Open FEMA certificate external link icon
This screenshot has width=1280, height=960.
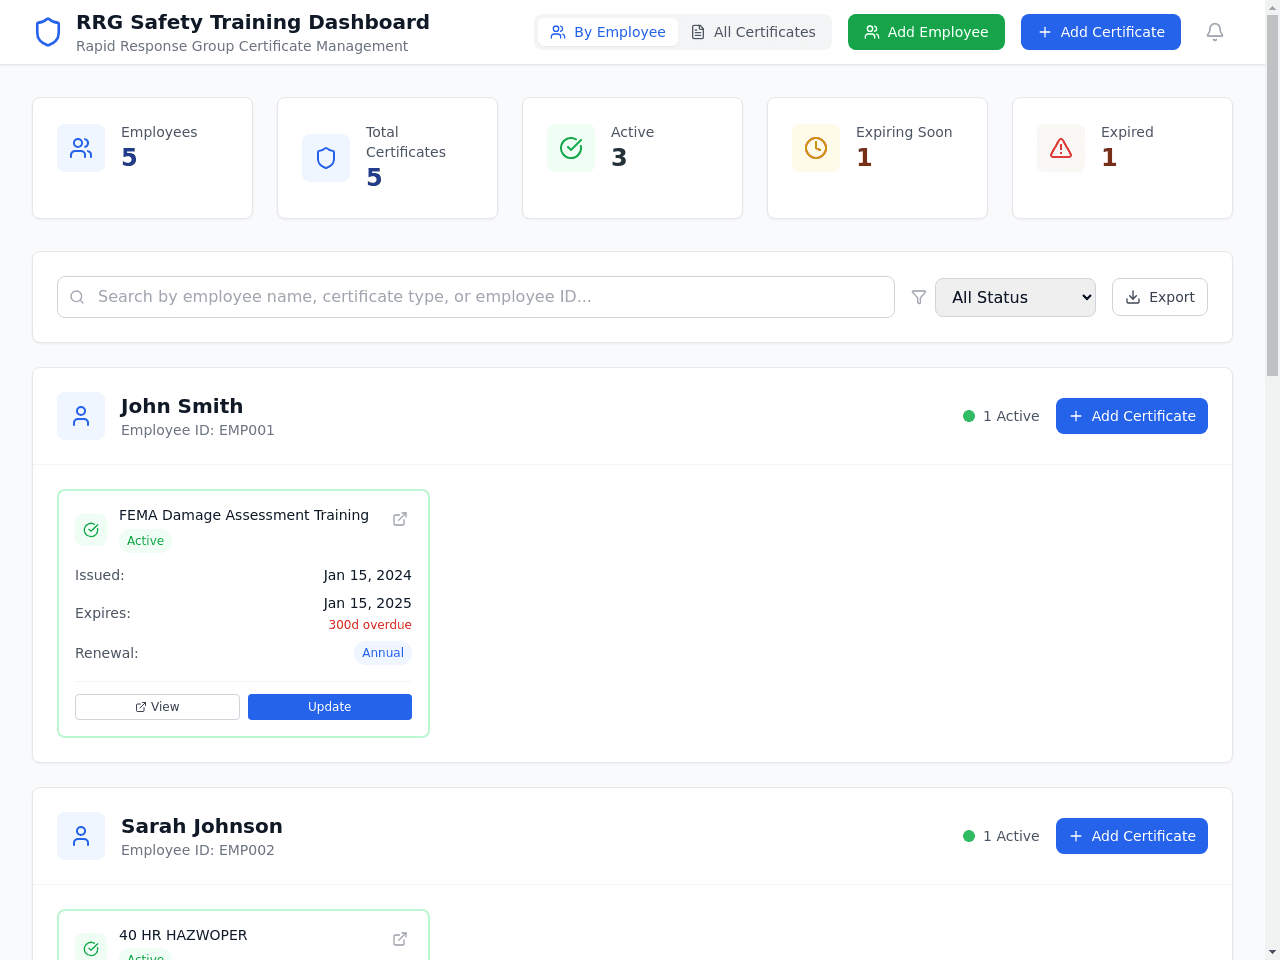click(x=400, y=519)
